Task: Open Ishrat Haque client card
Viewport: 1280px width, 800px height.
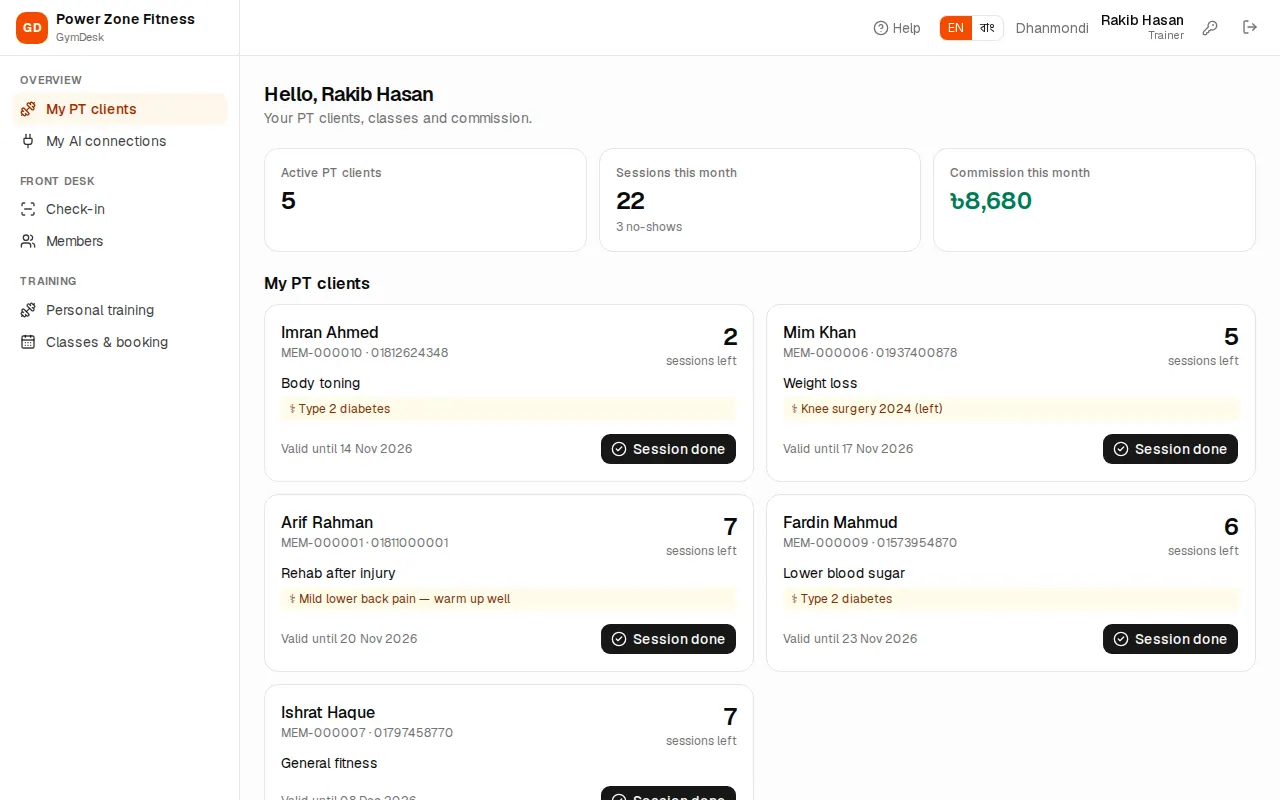Action: pos(509,742)
